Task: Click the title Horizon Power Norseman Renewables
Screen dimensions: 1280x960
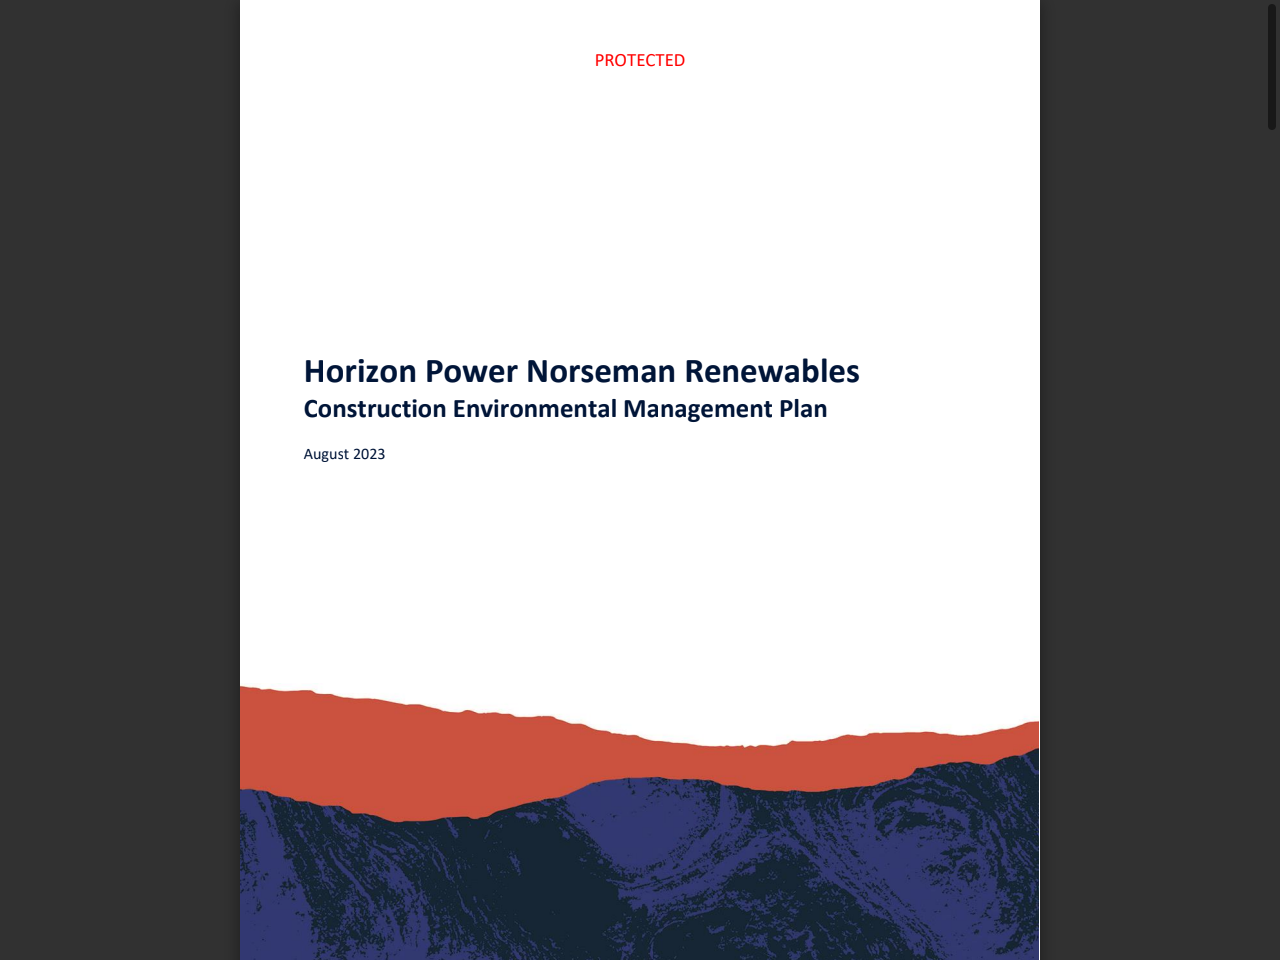Action: pos(581,371)
